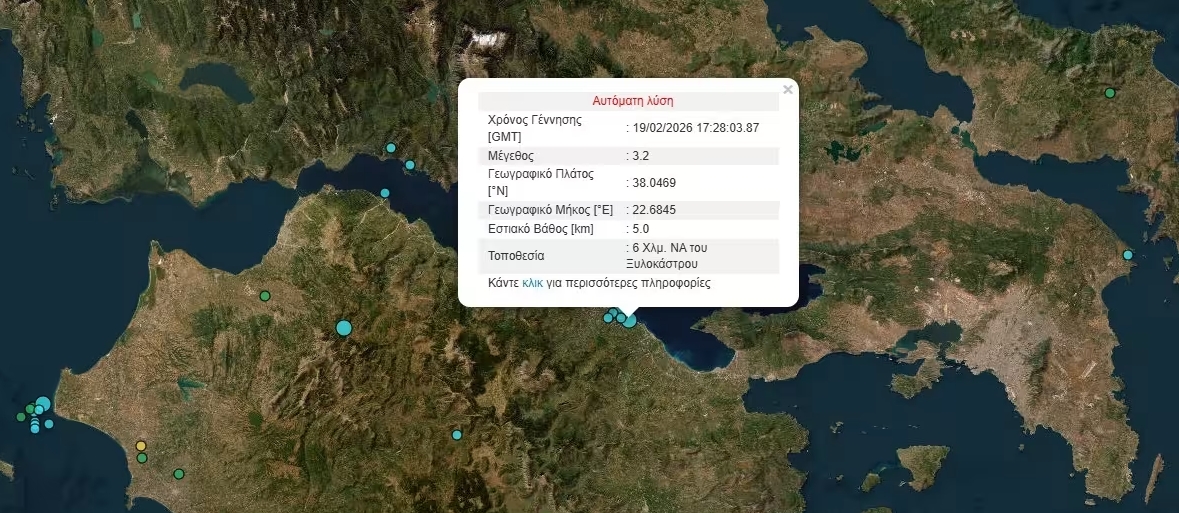Follow the 'κλικ' link for more information
The height and width of the screenshot is (513, 1179).
[532, 283]
